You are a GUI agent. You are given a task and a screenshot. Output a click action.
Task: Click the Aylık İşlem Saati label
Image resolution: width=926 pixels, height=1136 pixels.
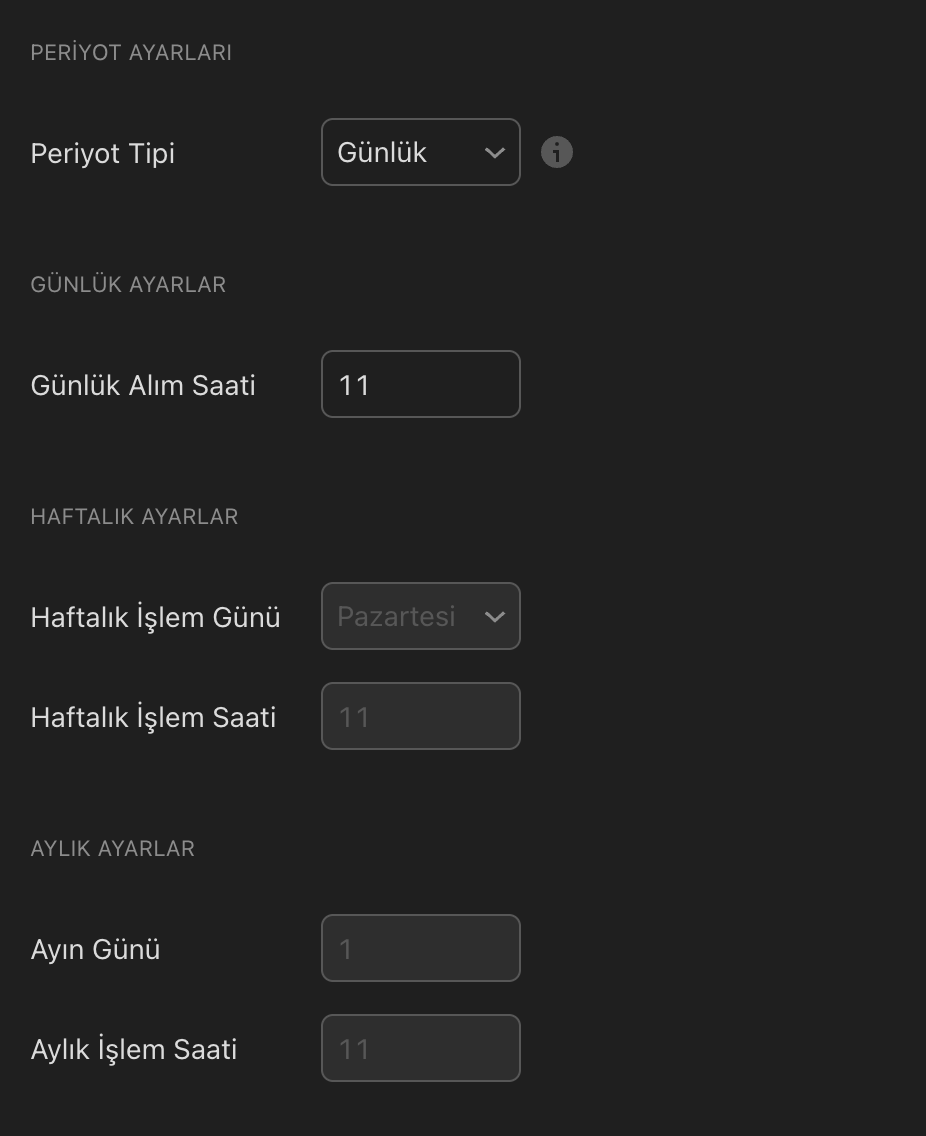point(134,1049)
